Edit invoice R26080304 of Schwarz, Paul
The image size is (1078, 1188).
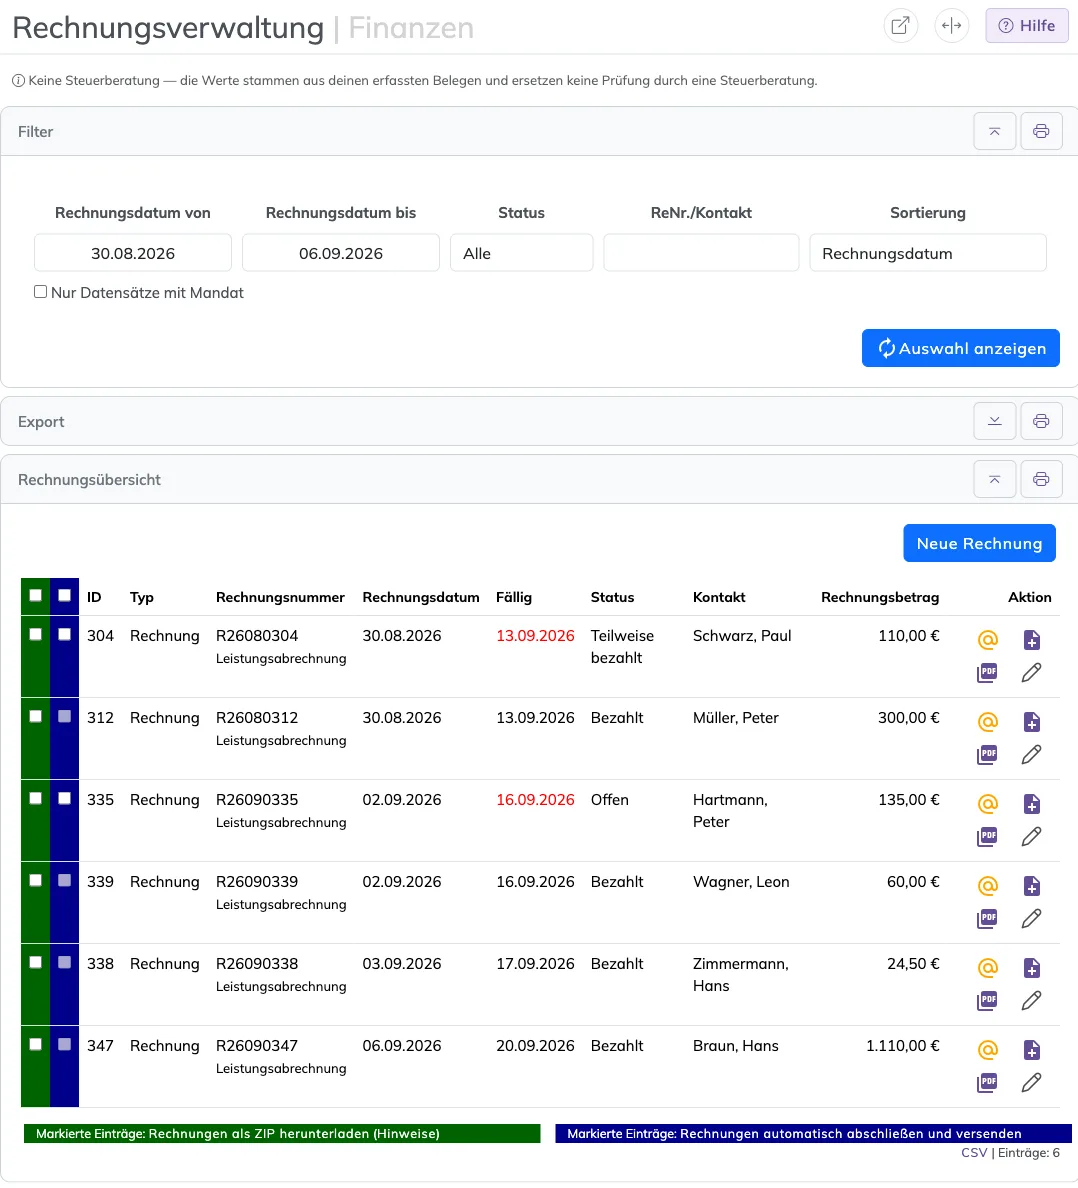tap(1031, 673)
